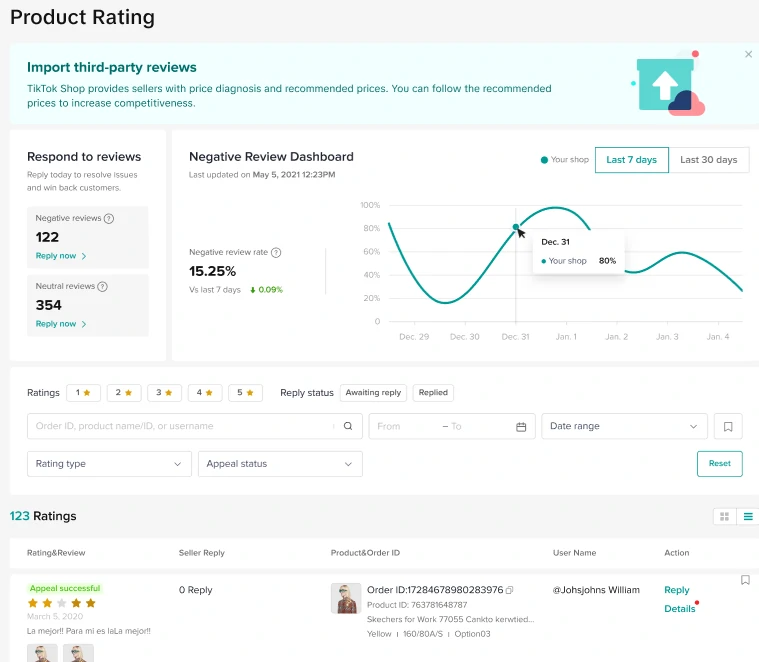The height and width of the screenshot is (662, 759).
Task: Filter by 1 star rating
Action: click(x=83, y=393)
